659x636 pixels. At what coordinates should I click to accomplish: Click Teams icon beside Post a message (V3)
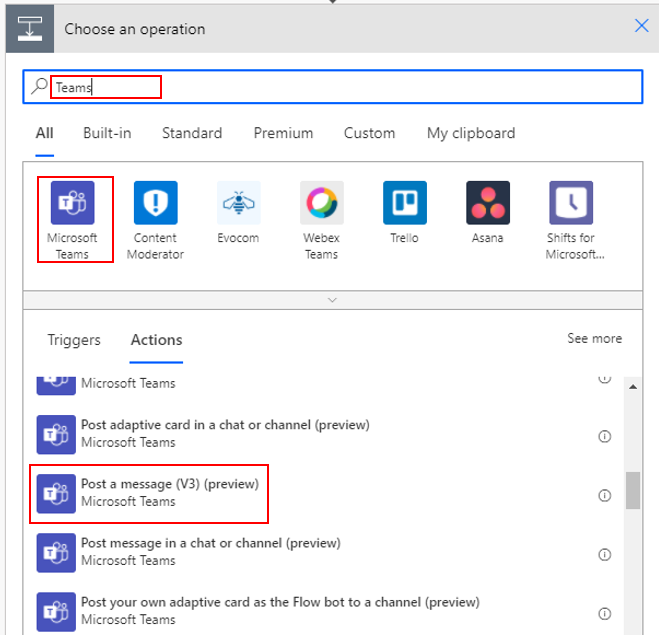click(x=56, y=493)
